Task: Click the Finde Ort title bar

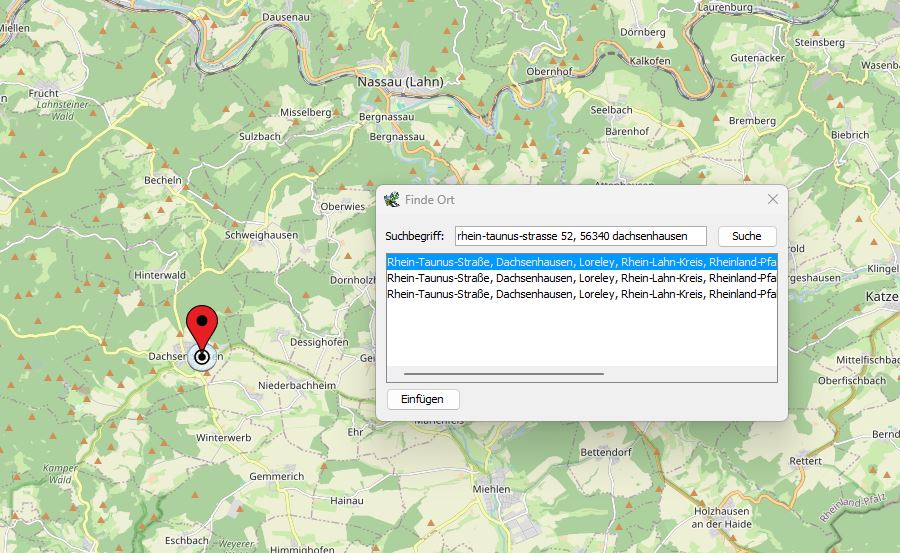Action: [580, 200]
